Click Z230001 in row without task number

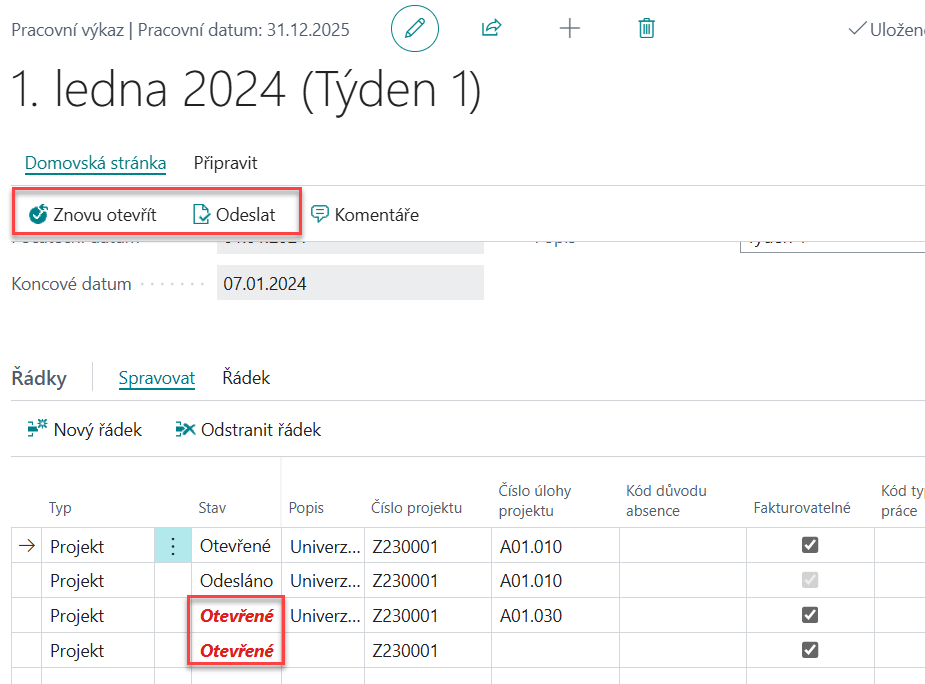(x=428, y=650)
